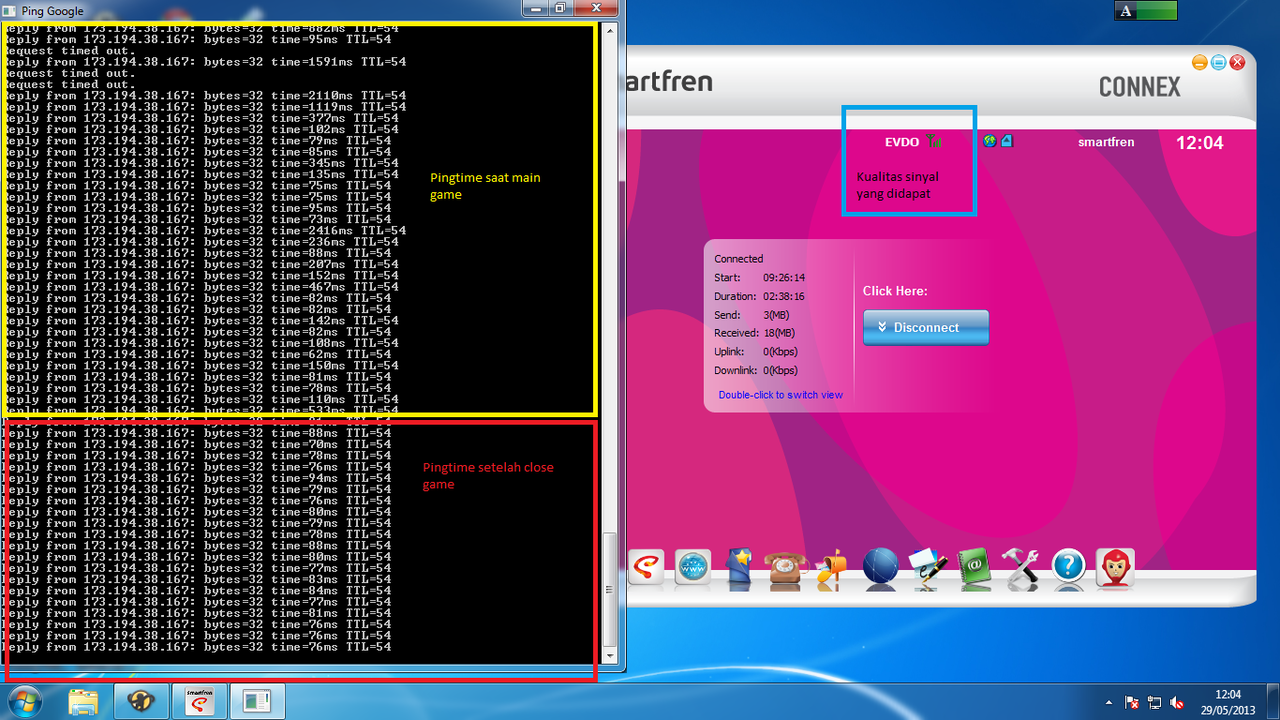This screenshot has height=720, width=1280.
Task: Launch the WWW browser shortcut icon
Action: (692, 567)
